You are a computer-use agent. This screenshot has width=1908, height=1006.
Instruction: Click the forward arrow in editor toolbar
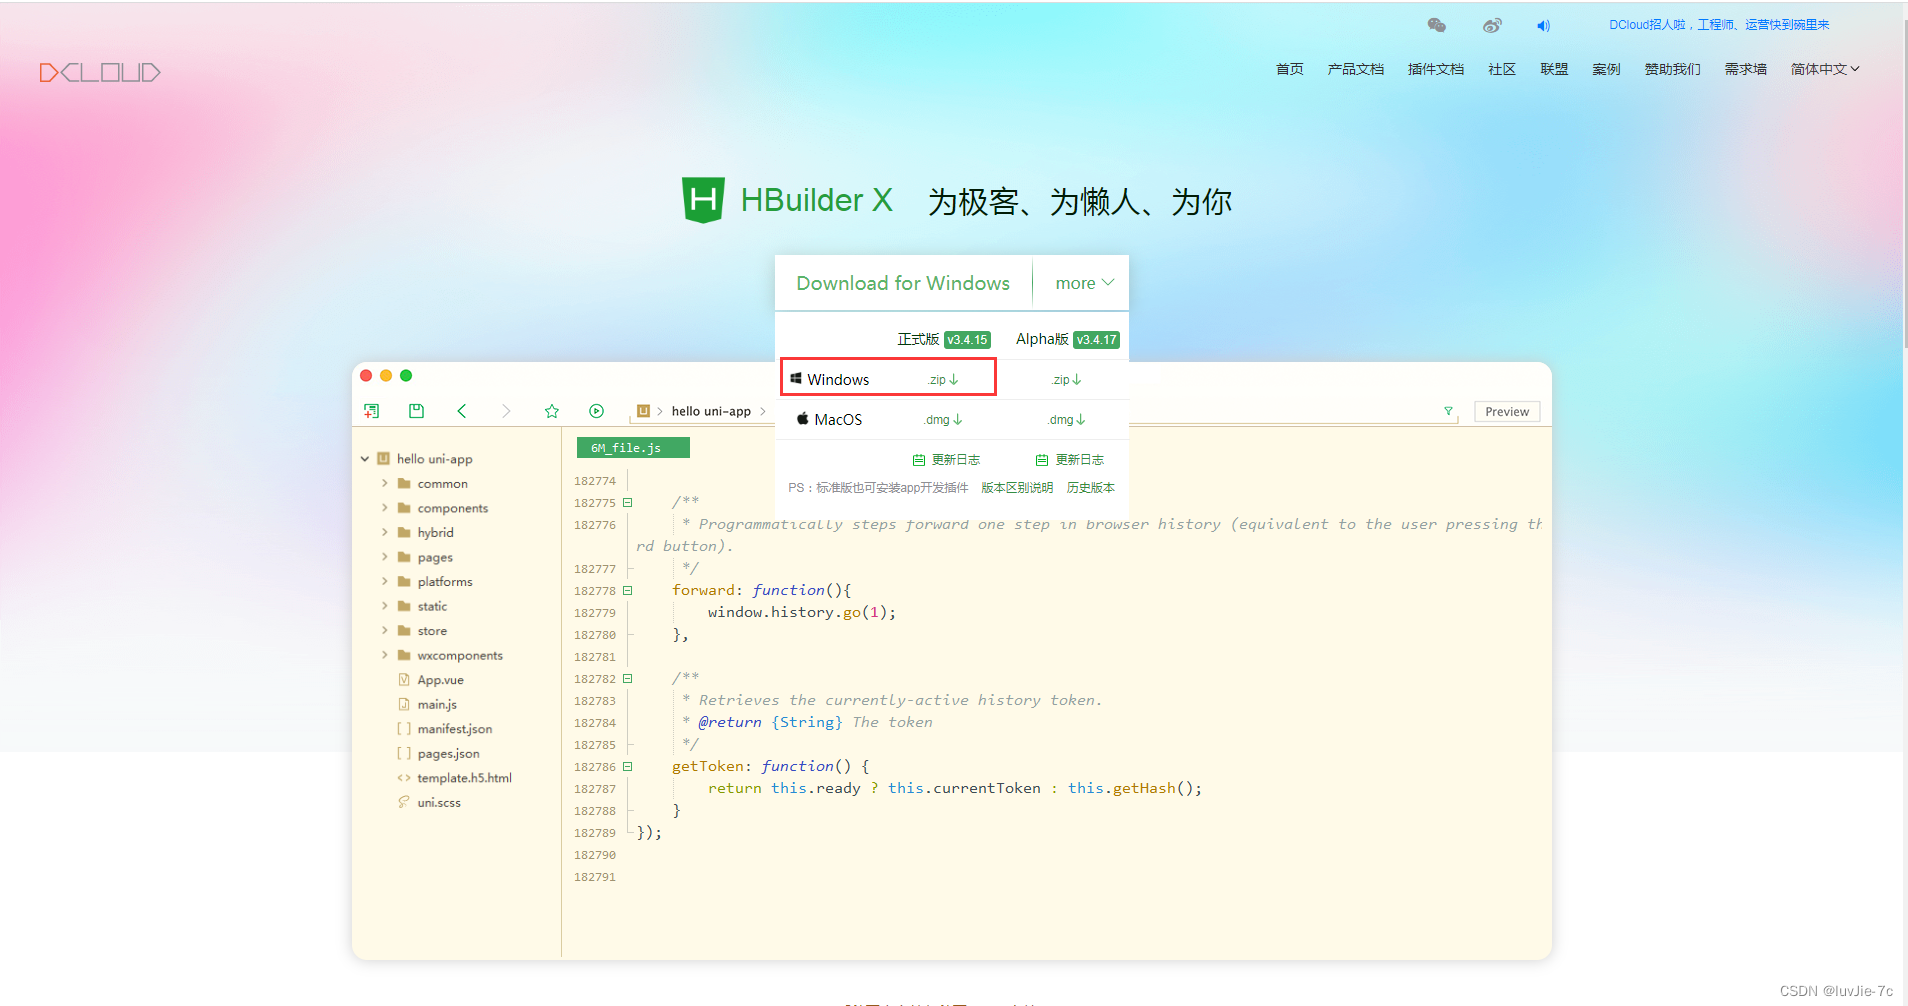click(x=506, y=411)
